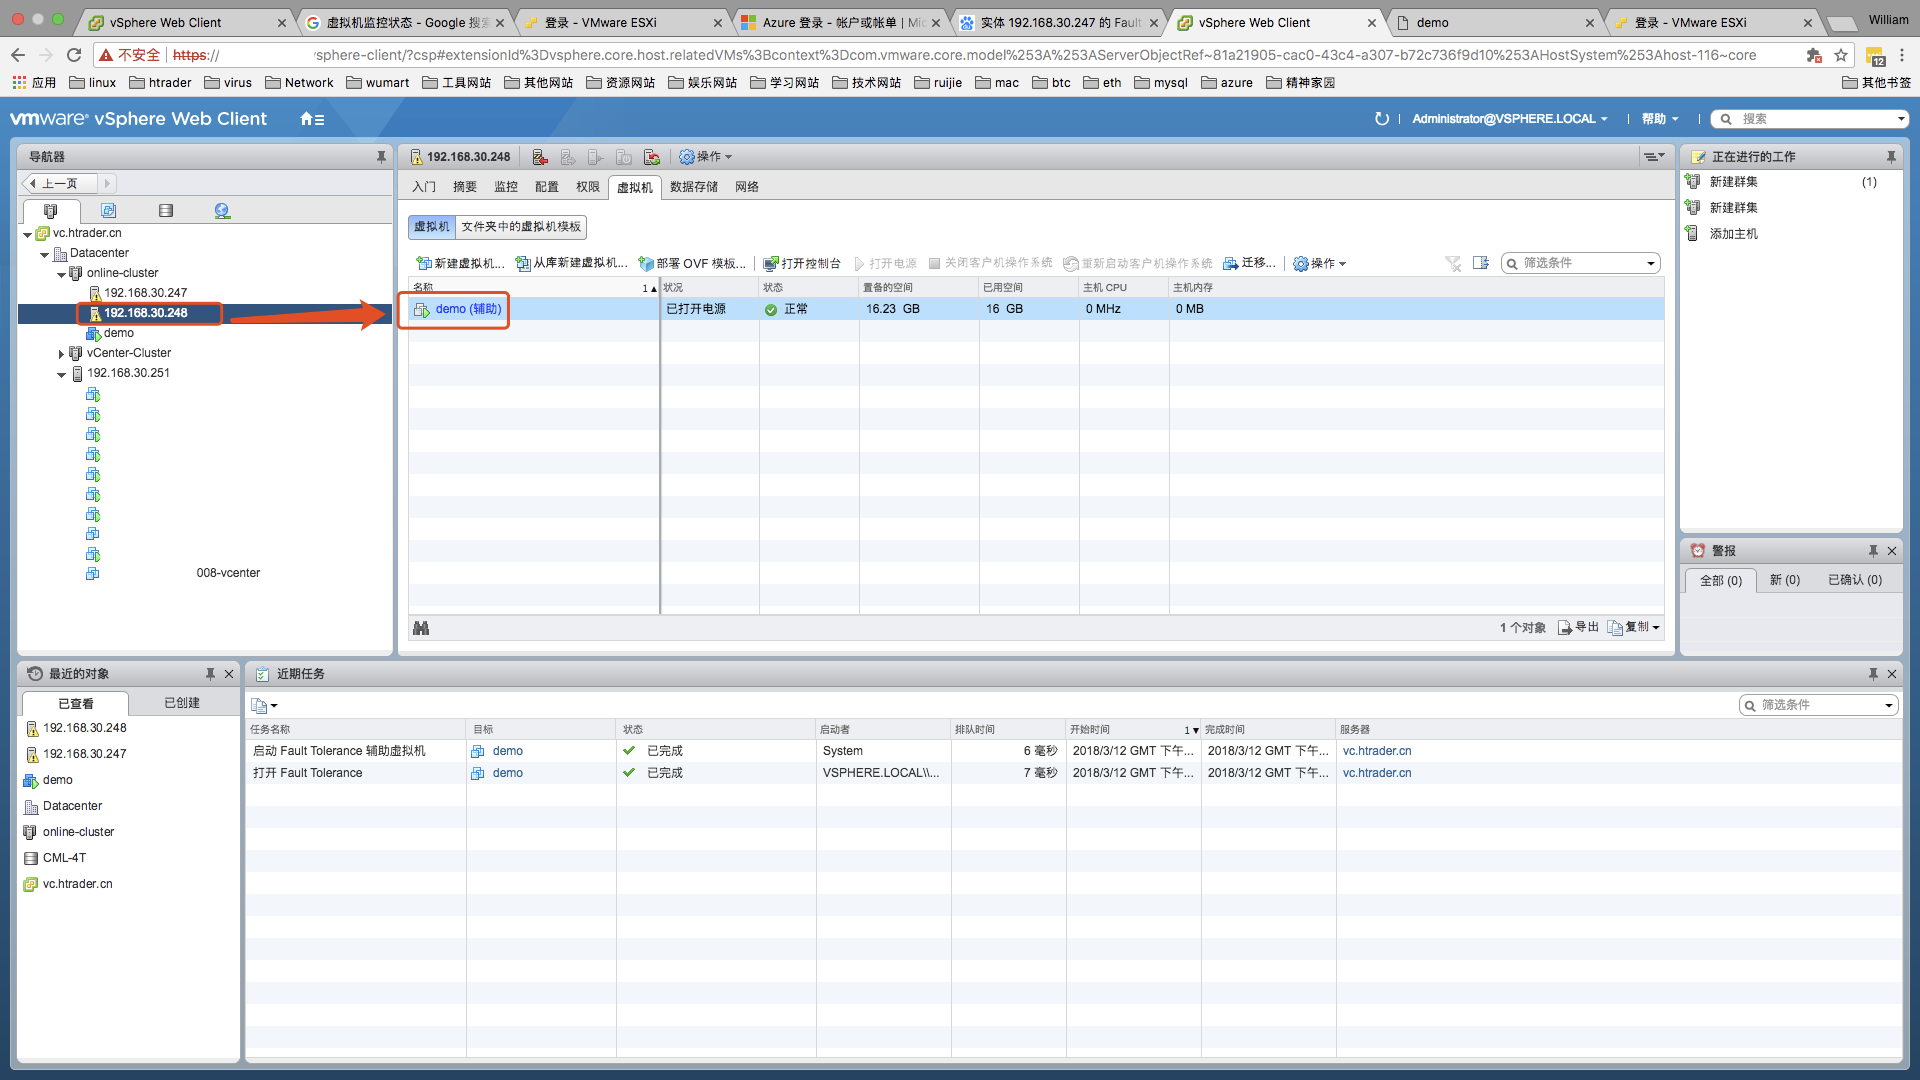
Task: Switch to the 配置 configure tab
Action: coord(546,187)
